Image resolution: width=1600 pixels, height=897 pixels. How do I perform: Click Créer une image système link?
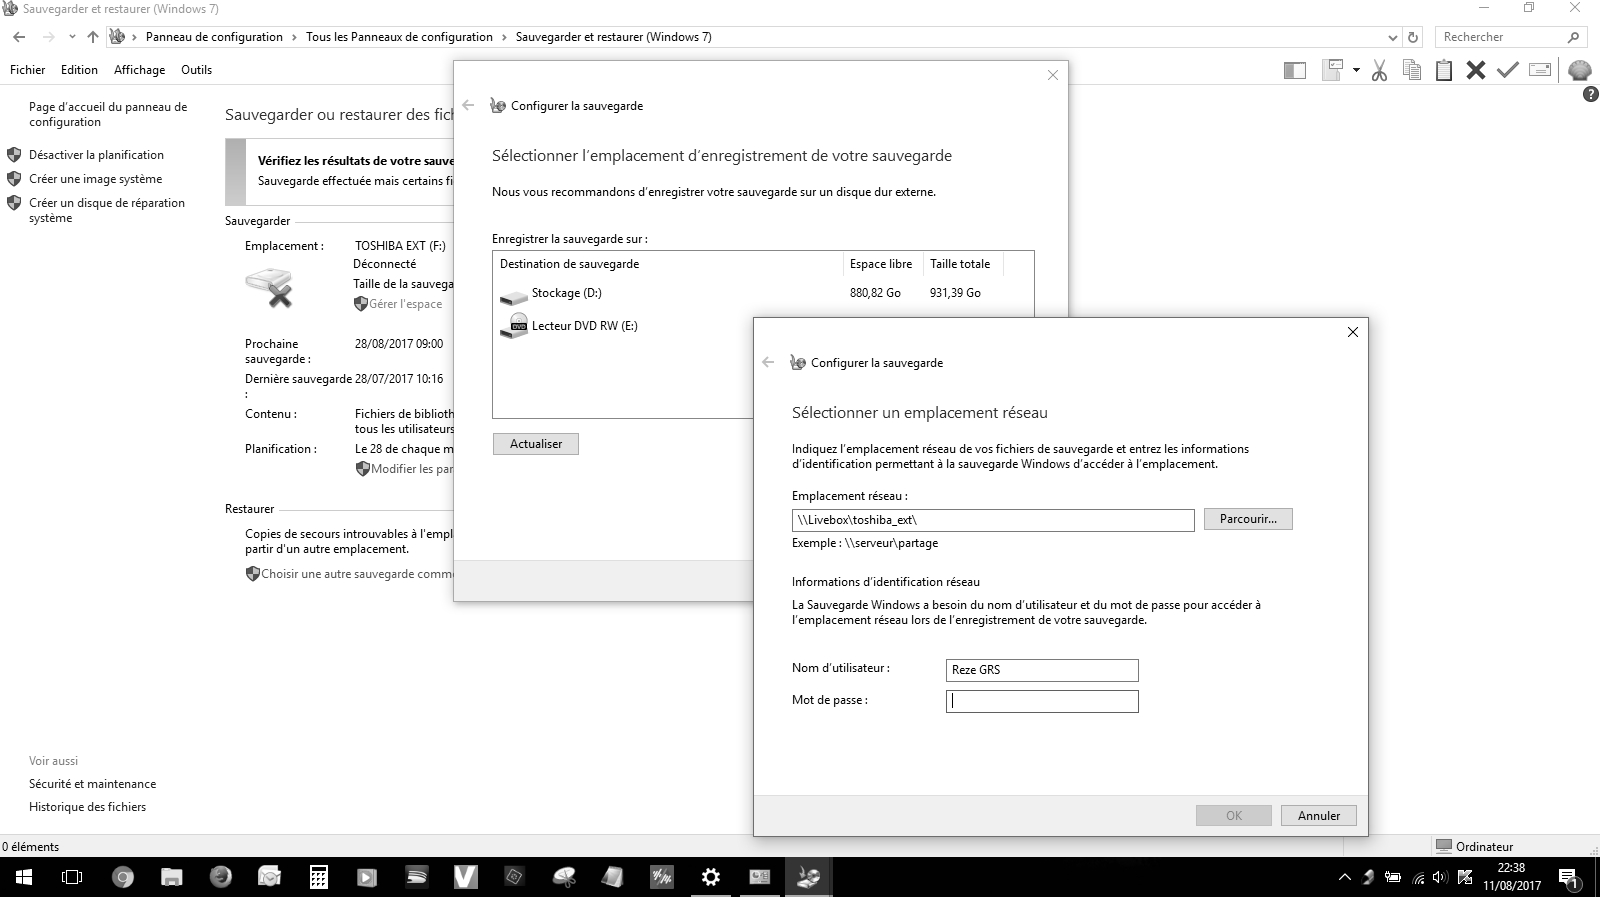pyautogui.click(x=95, y=179)
